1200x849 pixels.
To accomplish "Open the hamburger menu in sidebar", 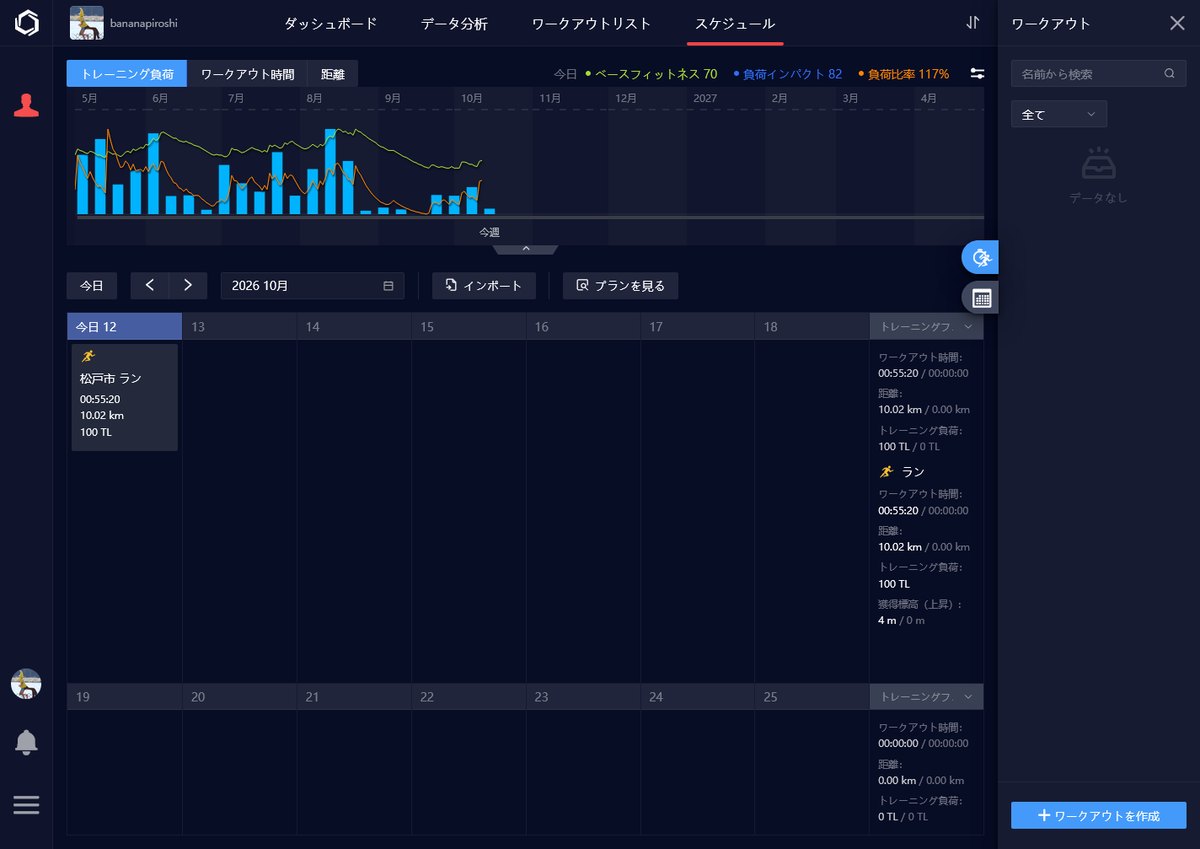I will tap(26, 805).
